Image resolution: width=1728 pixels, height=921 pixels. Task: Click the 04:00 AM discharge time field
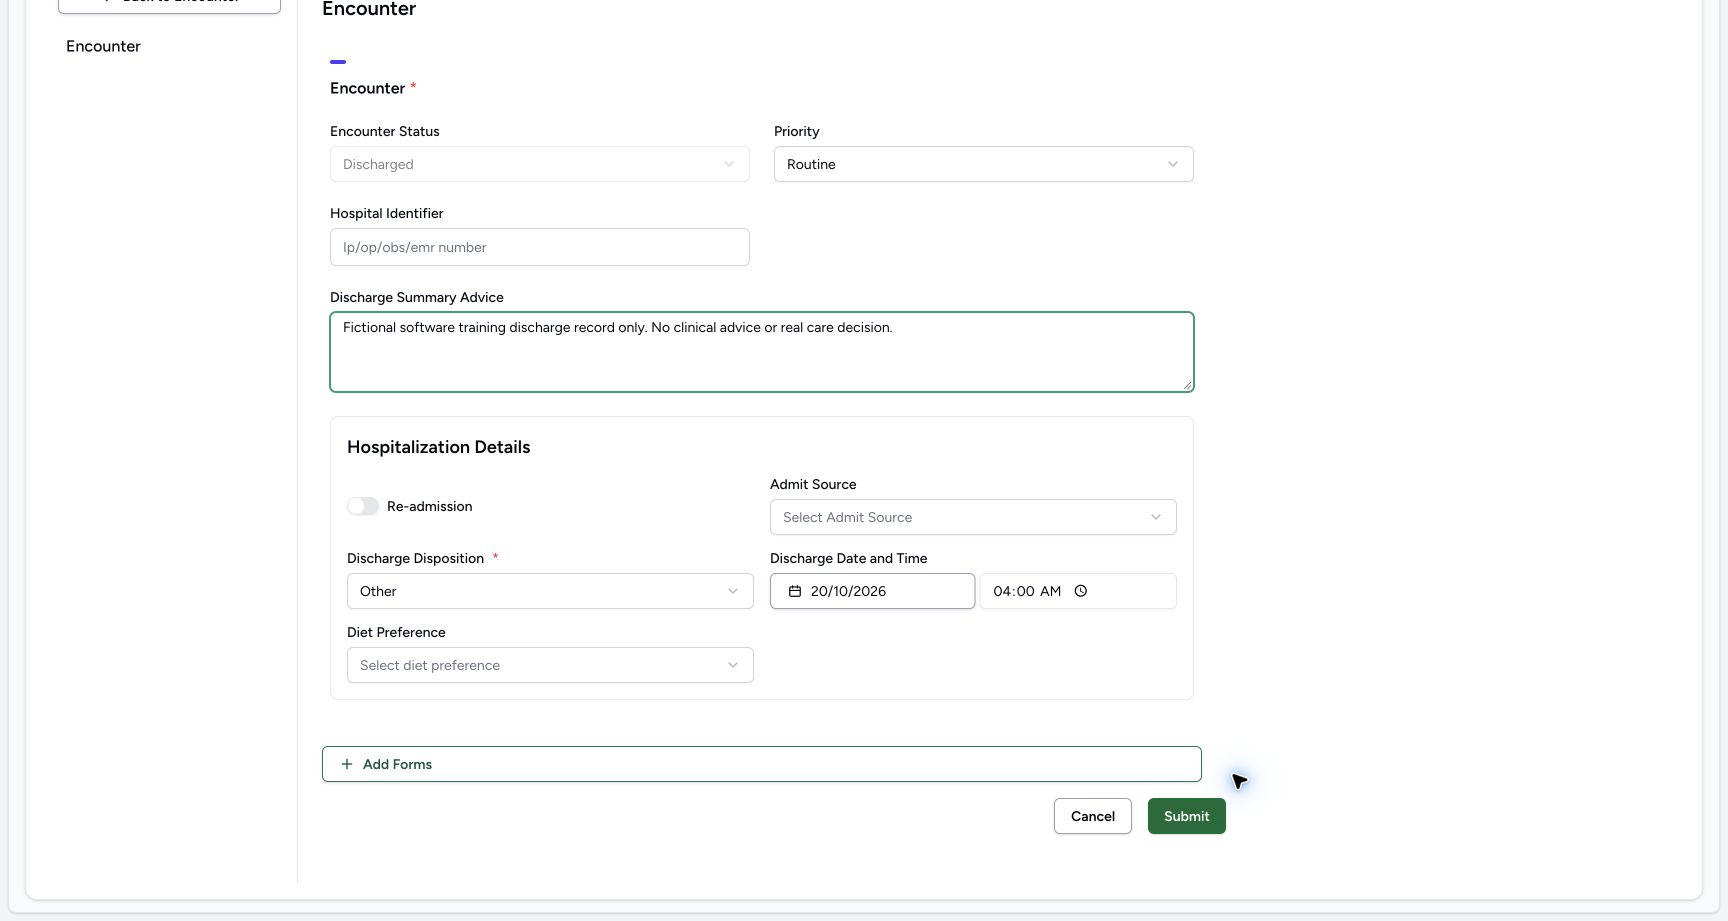pos(1078,591)
